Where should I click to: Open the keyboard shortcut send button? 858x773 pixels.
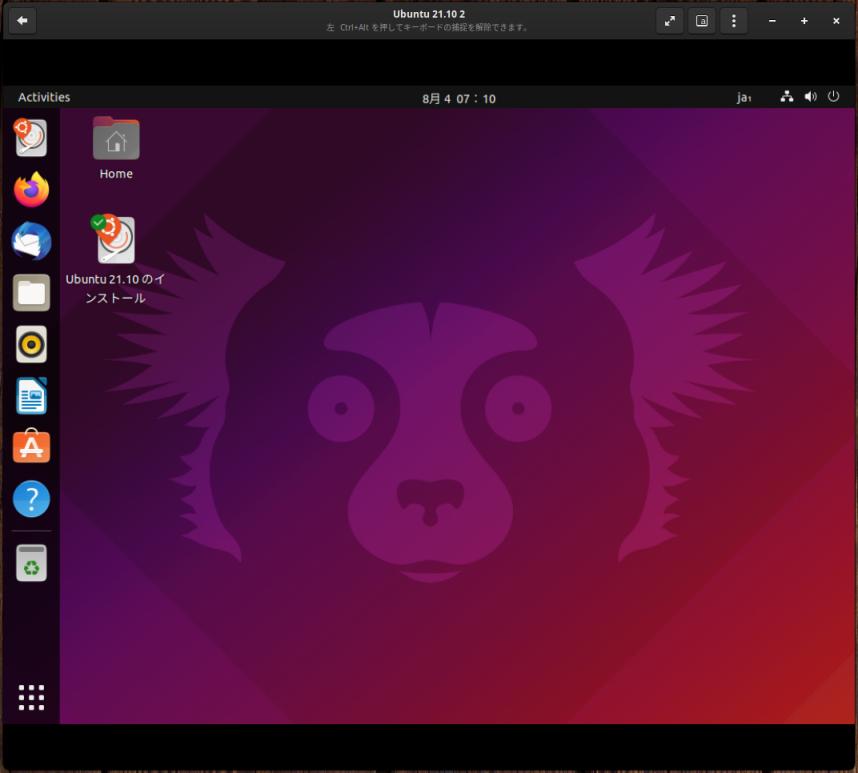coord(702,21)
